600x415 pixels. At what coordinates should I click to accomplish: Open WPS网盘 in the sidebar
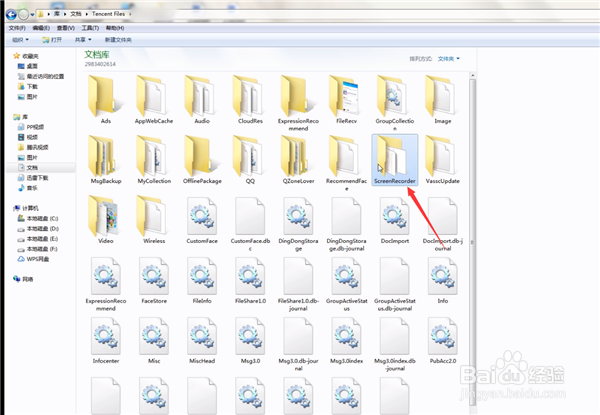tap(33, 259)
